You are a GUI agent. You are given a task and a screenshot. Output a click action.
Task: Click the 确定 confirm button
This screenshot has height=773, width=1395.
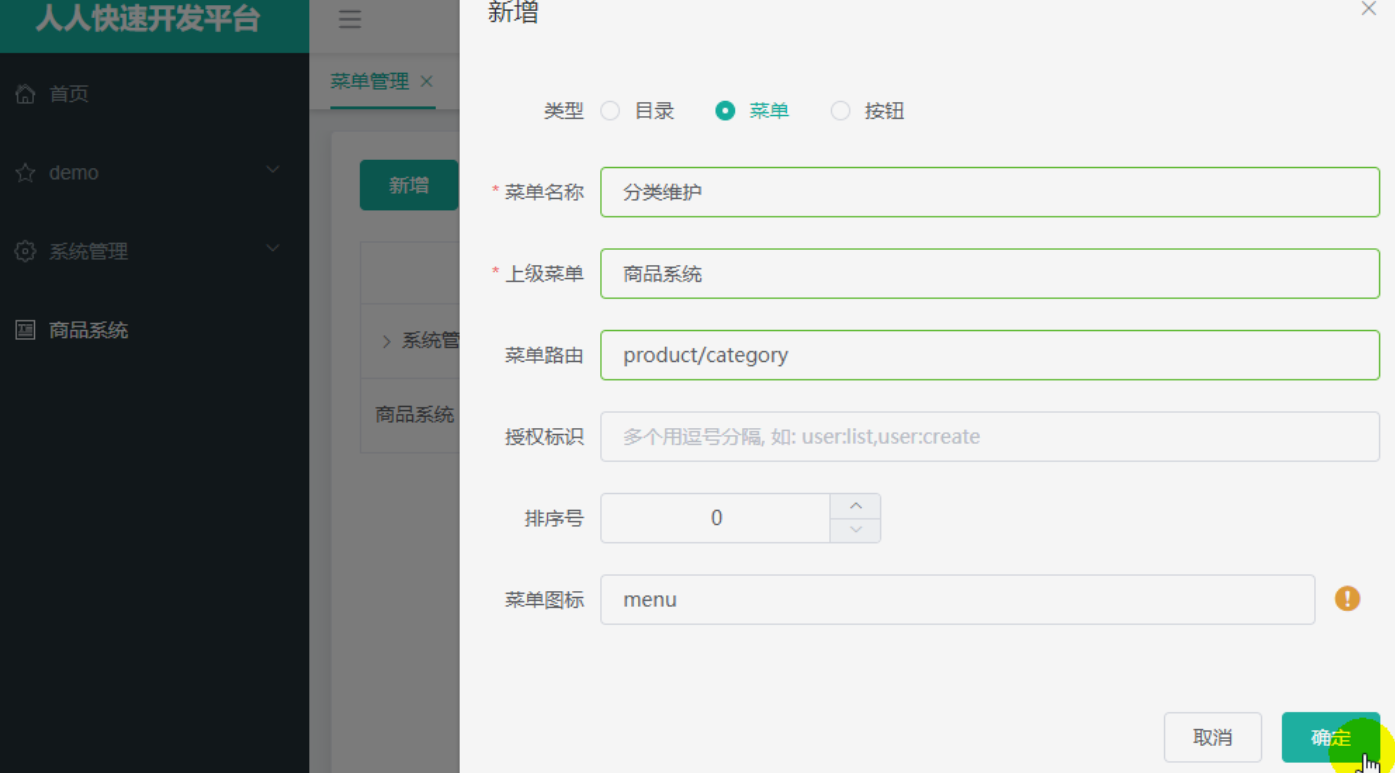coord(1330,738)
